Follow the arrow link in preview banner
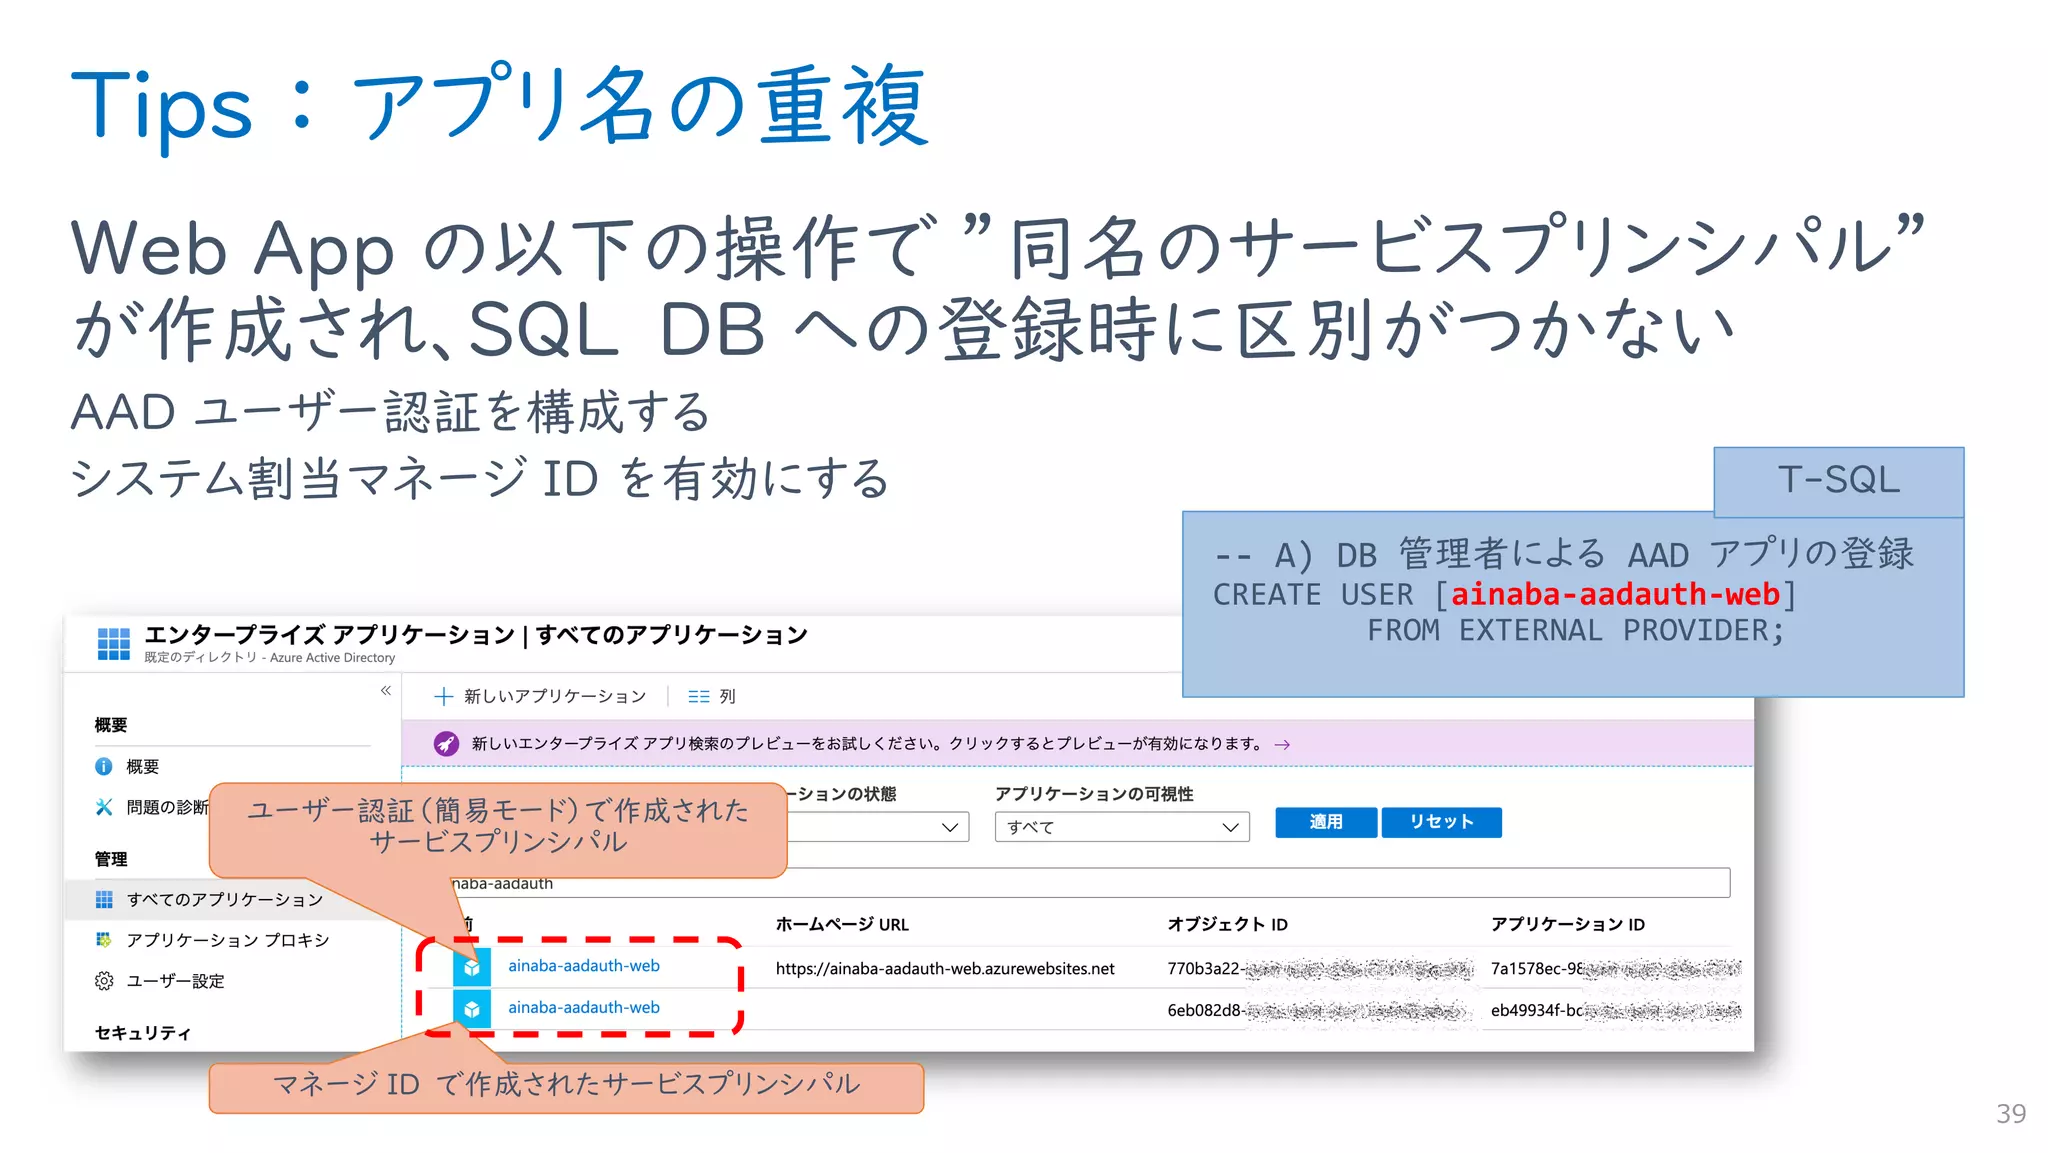 [x=1282, y=745]
